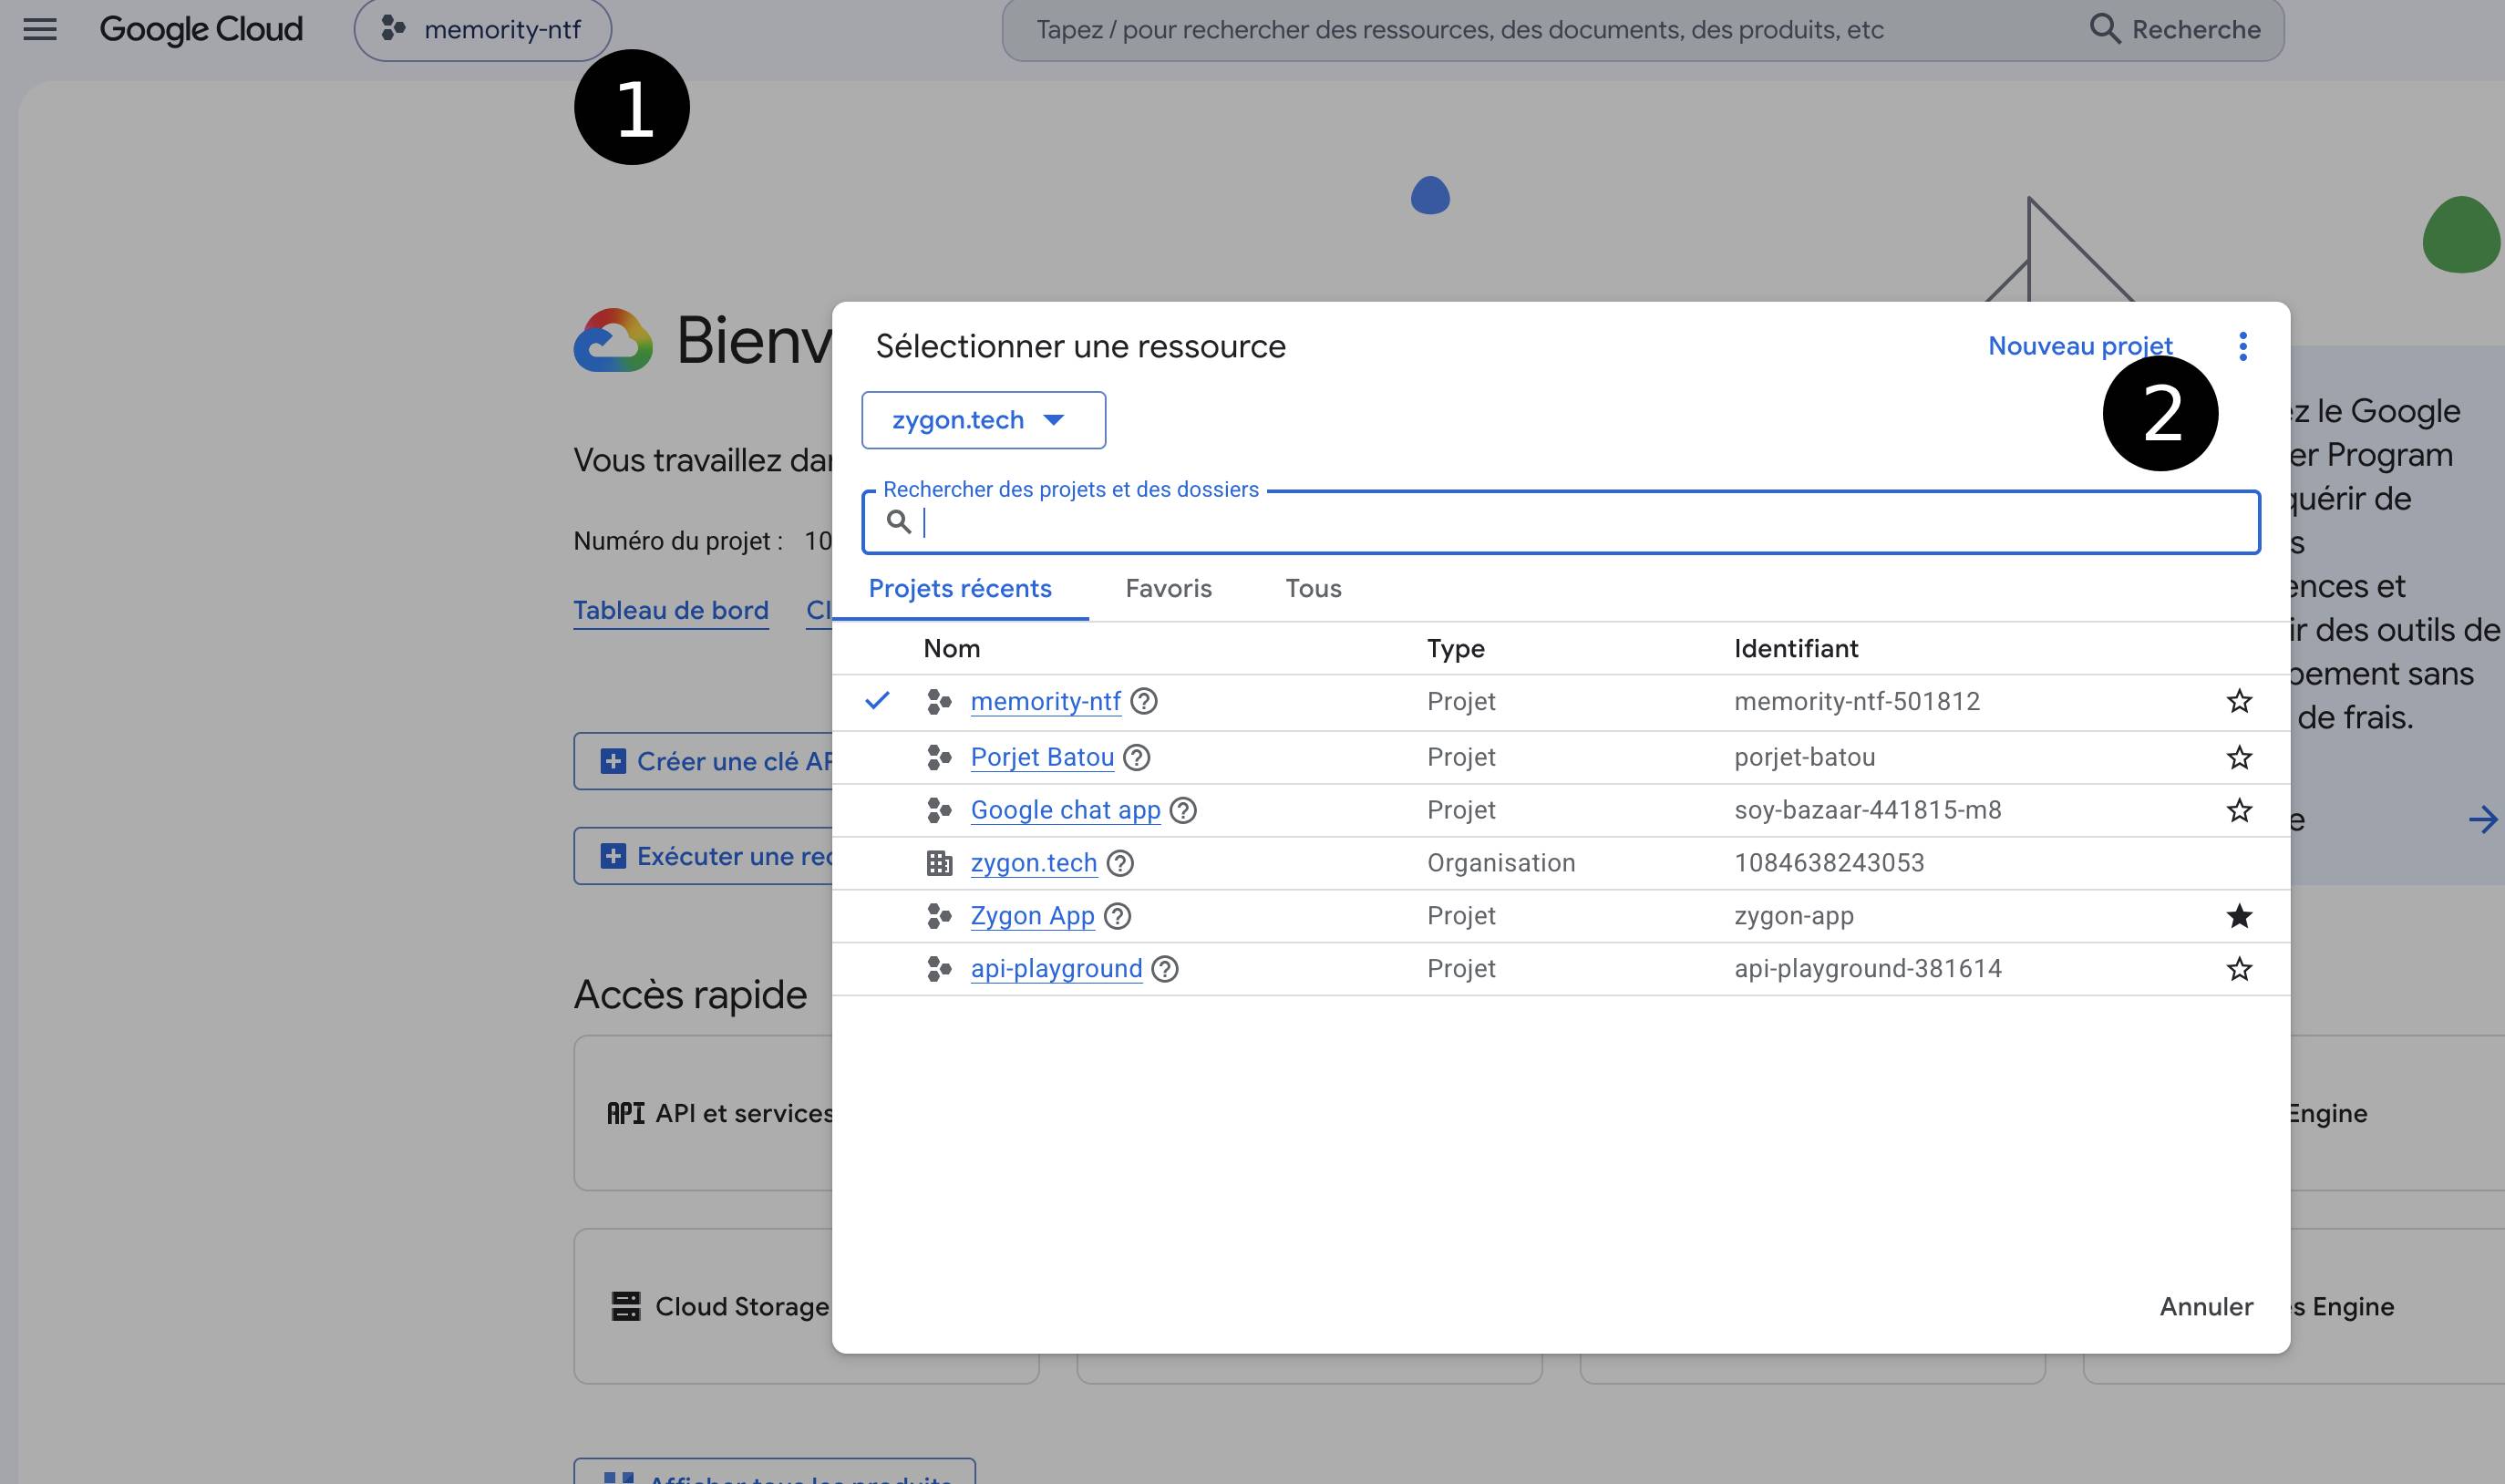Open the hamburger navigation menu
The image size is (2505, 1484).
click(x=40, y=29)
